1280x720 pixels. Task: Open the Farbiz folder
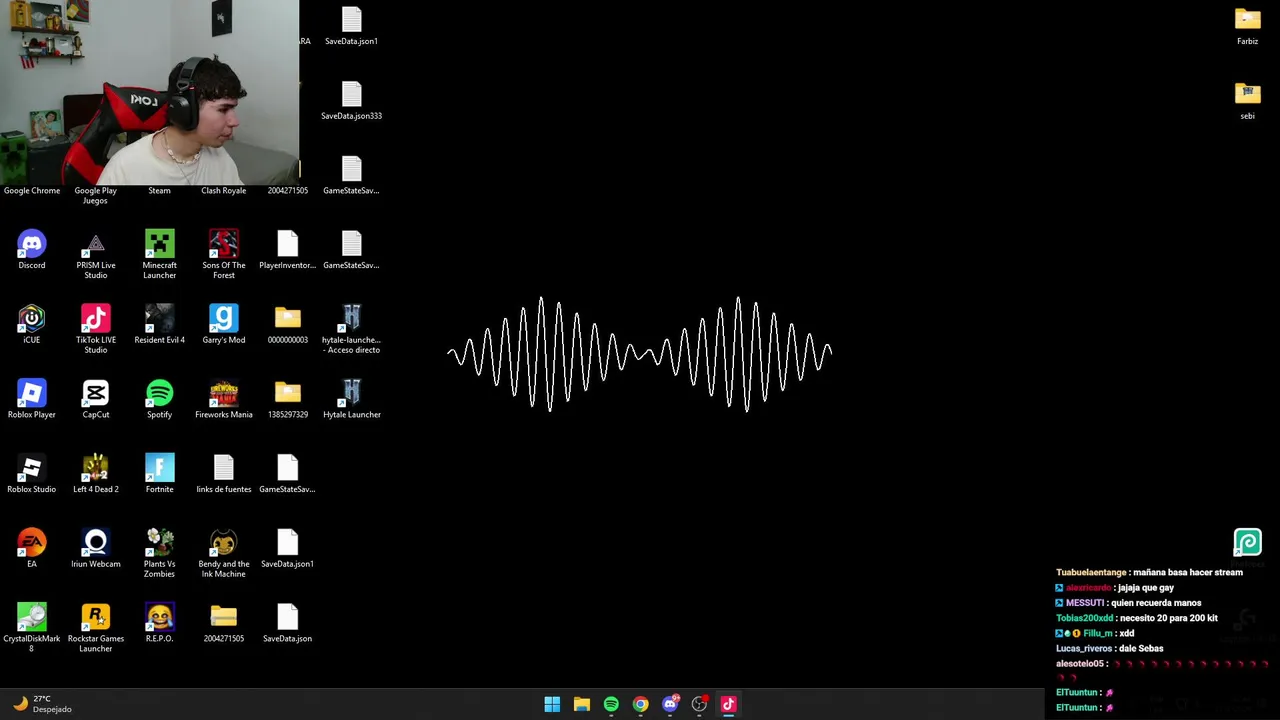coord(1248,26)
